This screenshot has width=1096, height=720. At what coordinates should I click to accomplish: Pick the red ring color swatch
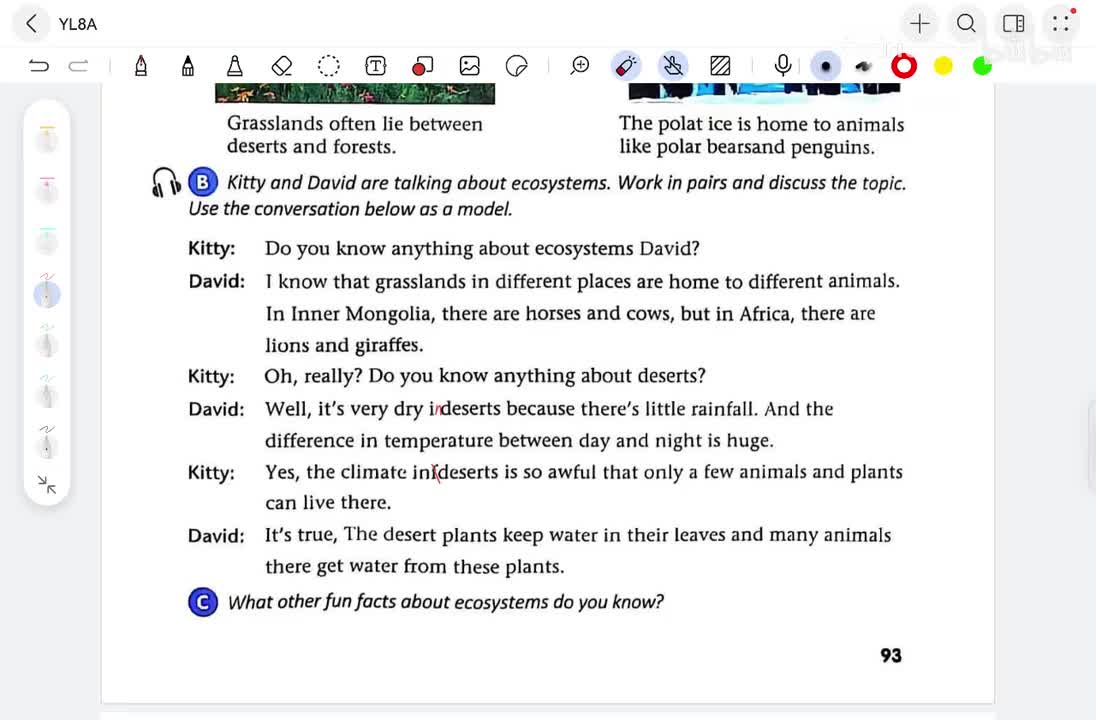point(904,66)
